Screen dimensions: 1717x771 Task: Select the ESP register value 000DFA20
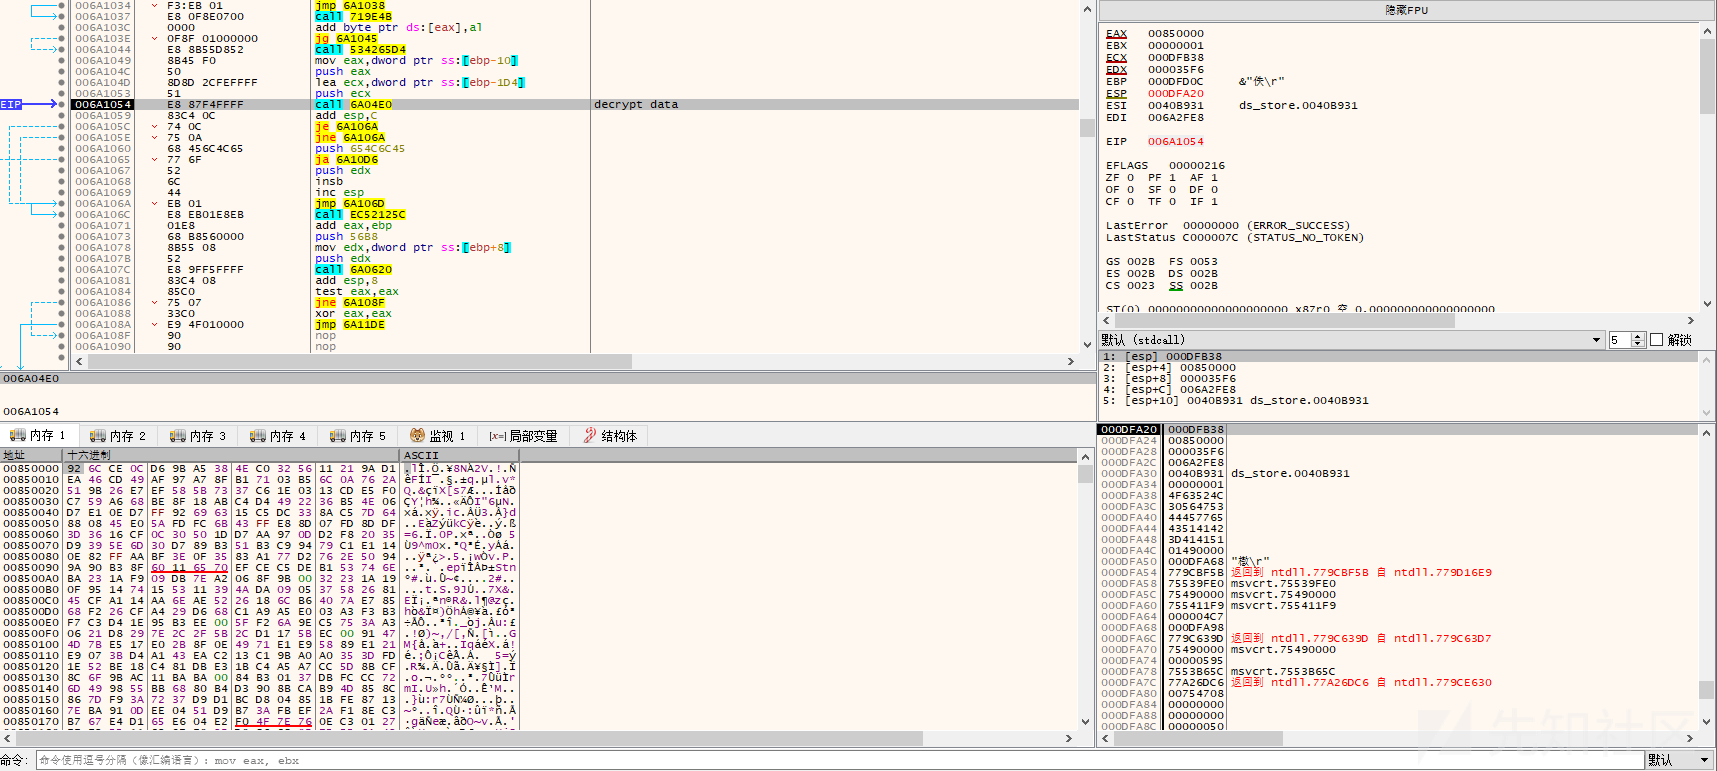pyautogui.click(x=1176, y=94)
